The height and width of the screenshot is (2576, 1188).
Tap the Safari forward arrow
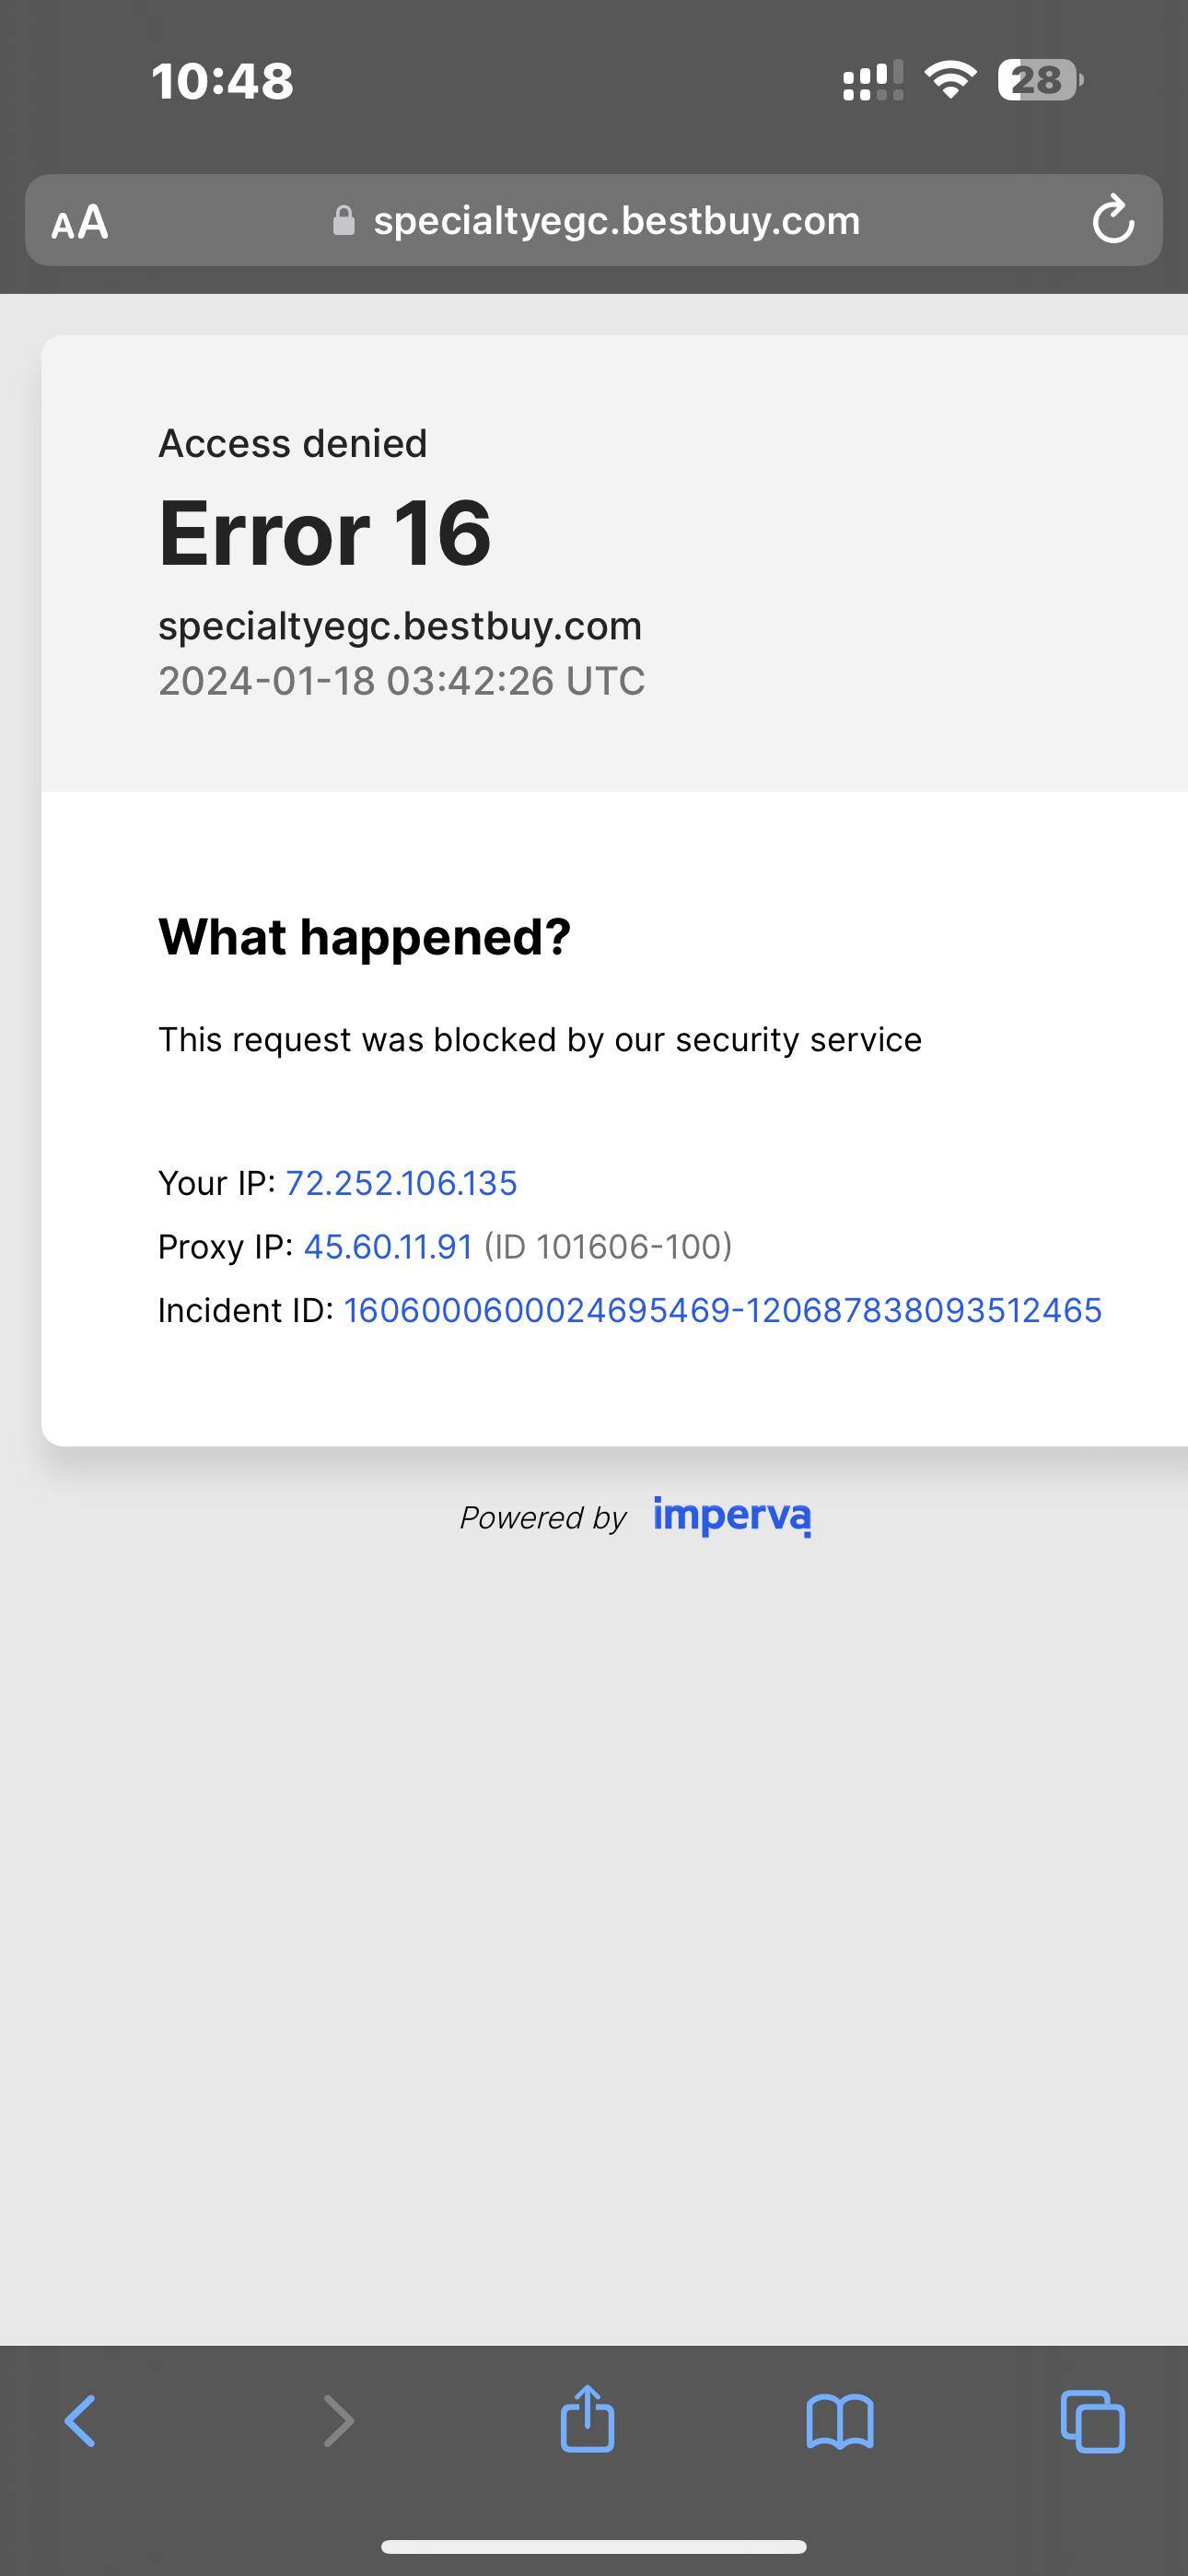pyautogui.click(x=338, y=2421)
